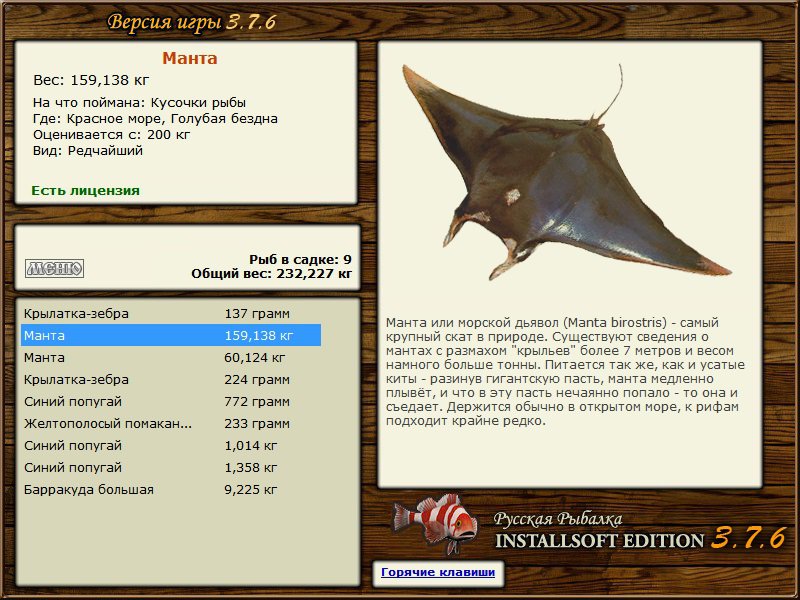This screenshot has width=800, height=600.
Task: Click the red striped fish logo
Action: pyautogui.click(x=435, y=523)
